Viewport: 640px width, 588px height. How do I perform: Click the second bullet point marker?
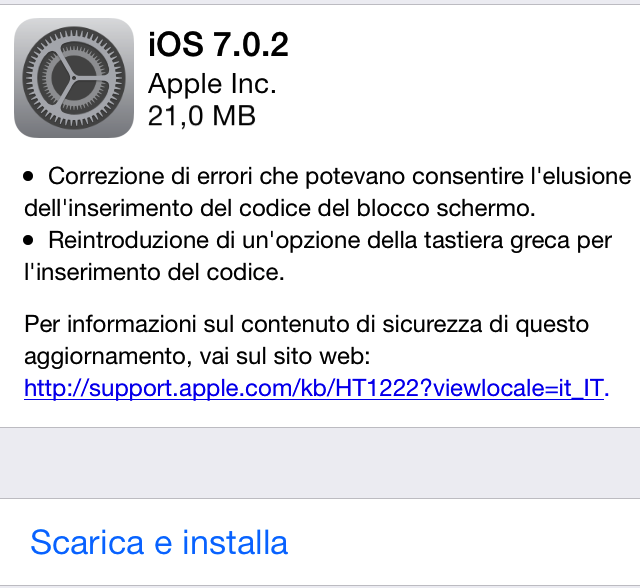[x=28, y=241]
